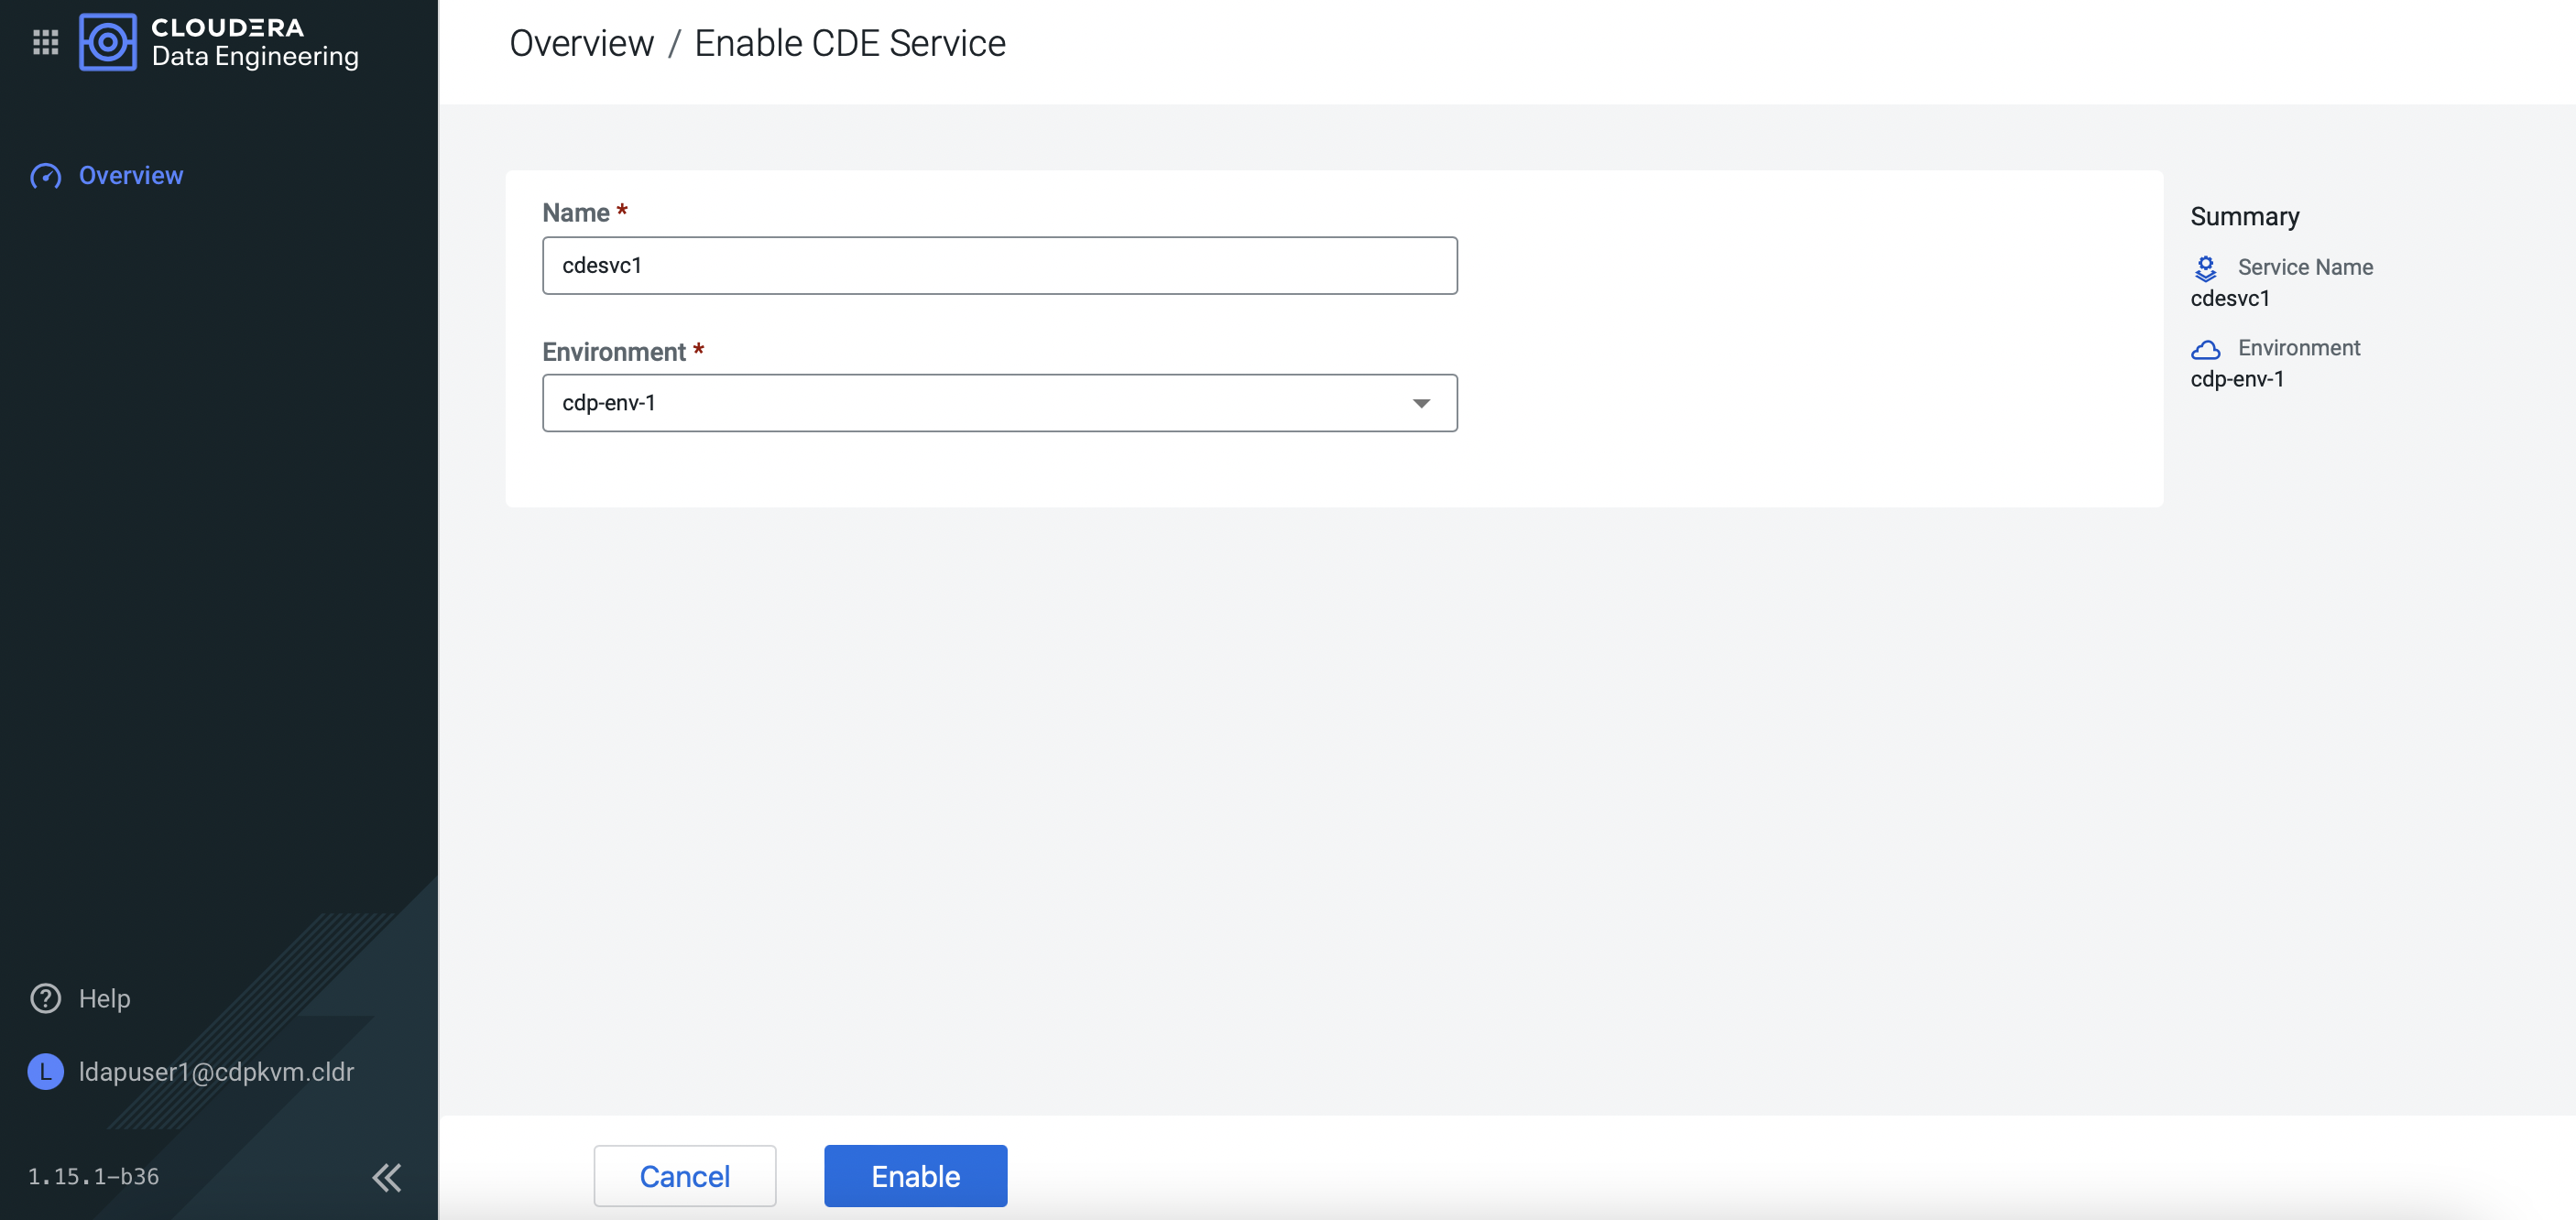Click the version number 1.15.1-b36
The height and width of the screenshot is (1220, 2576).
(93, 1177)
